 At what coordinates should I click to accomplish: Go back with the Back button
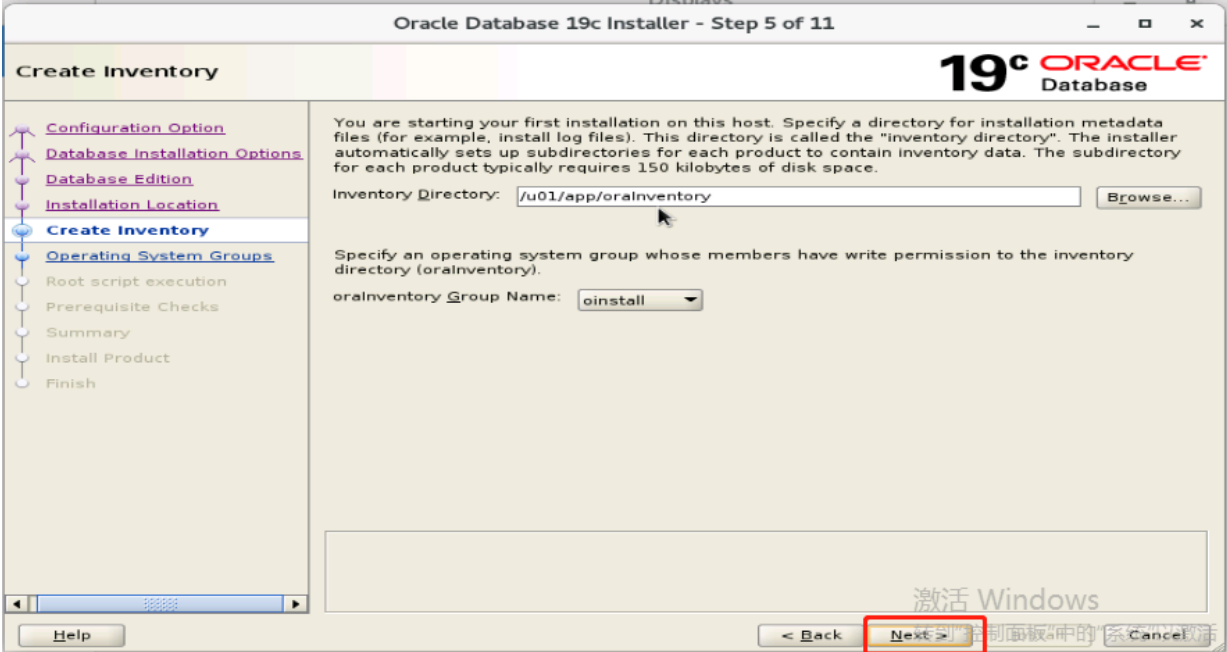click(x=811, y=635)
